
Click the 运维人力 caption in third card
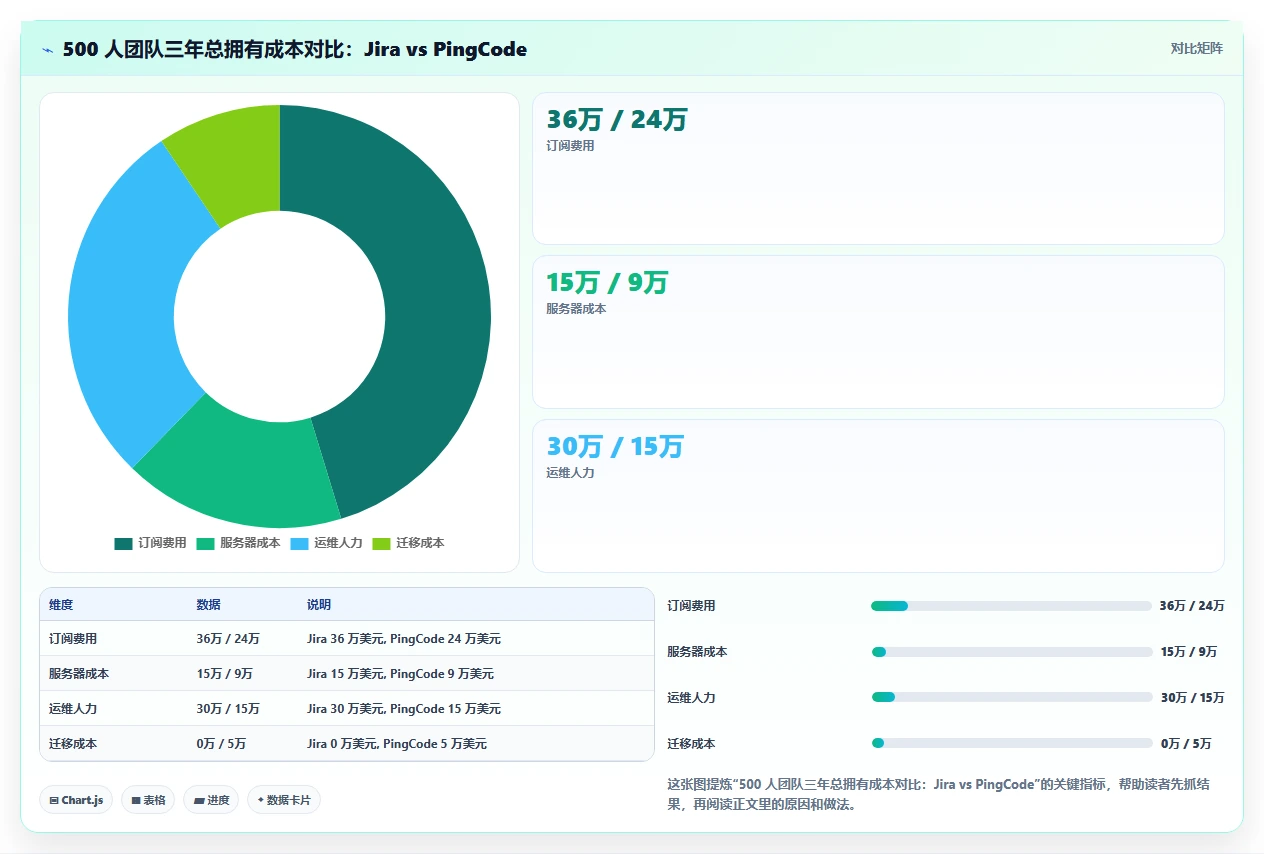(570, 472)
